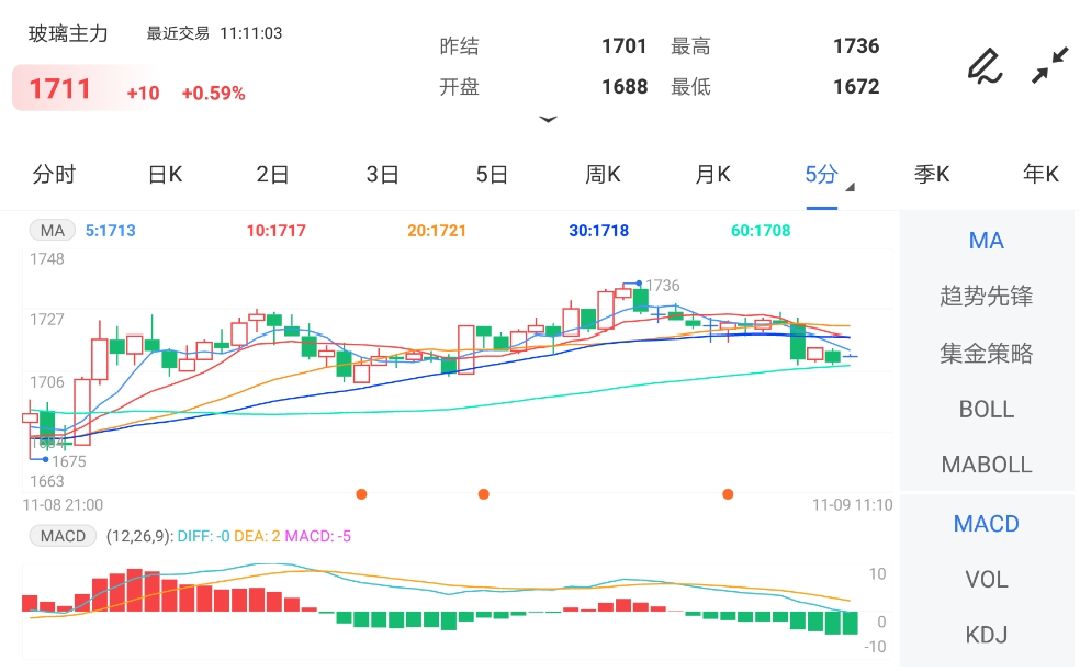Switch to the 月K tab
Viewport: 1080px width, 667px height.
click(712, 174)
